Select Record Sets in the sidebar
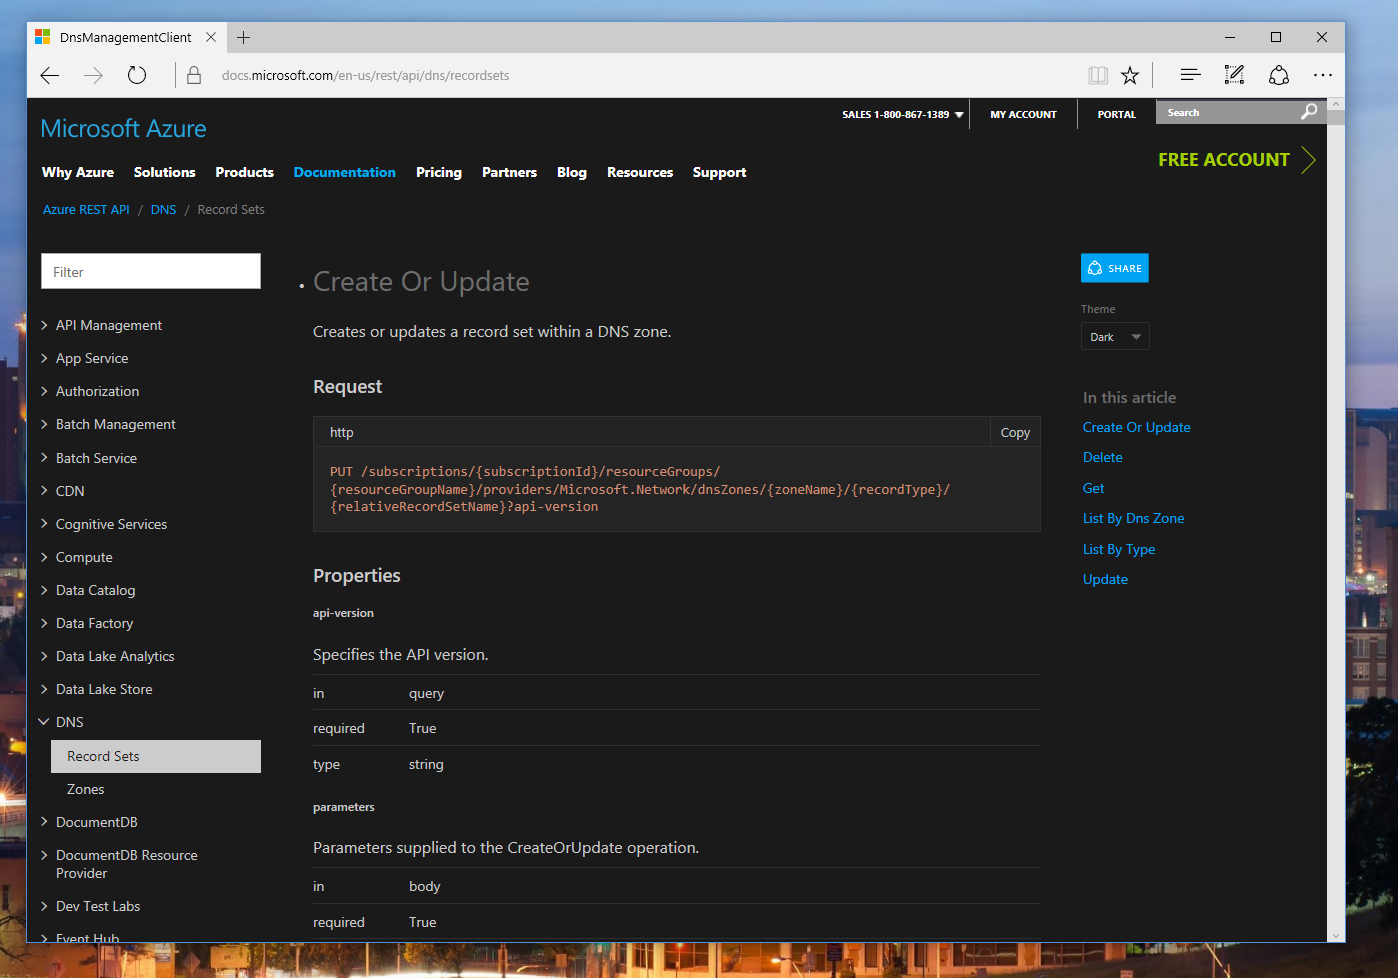 pyautogui.click(x=156, y=756)
